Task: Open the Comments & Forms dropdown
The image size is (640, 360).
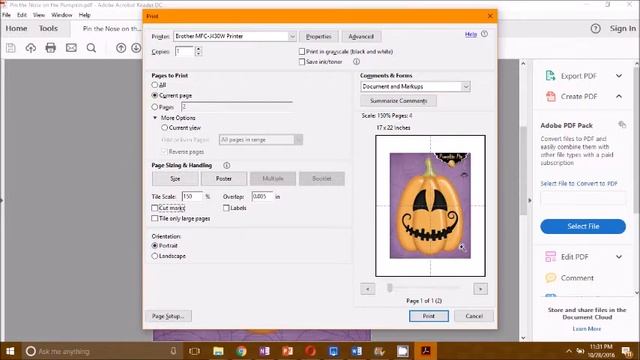Action: click(466, 87)
